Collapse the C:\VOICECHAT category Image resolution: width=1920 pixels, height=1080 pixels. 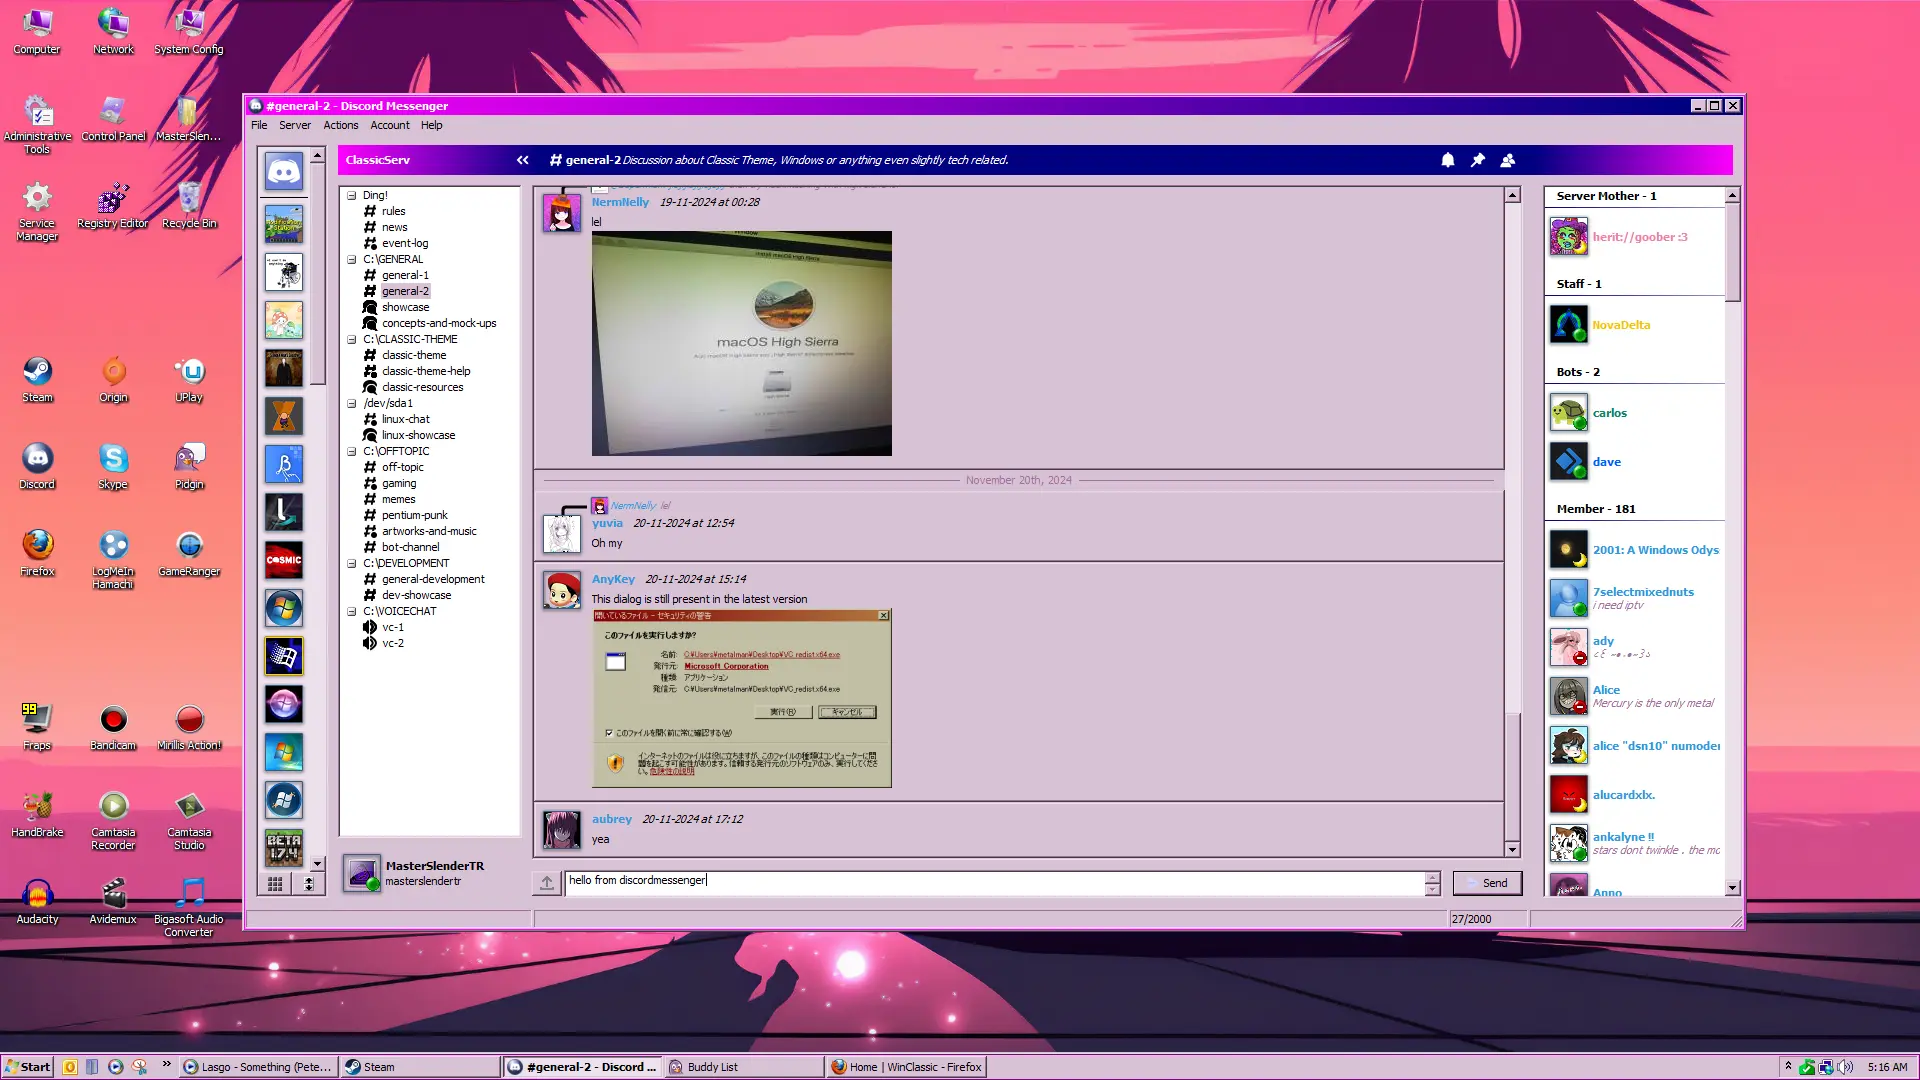[352, 612]
